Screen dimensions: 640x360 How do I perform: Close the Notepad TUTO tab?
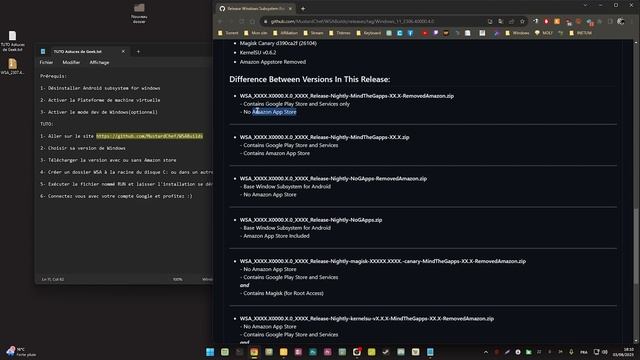pos(123,51)
